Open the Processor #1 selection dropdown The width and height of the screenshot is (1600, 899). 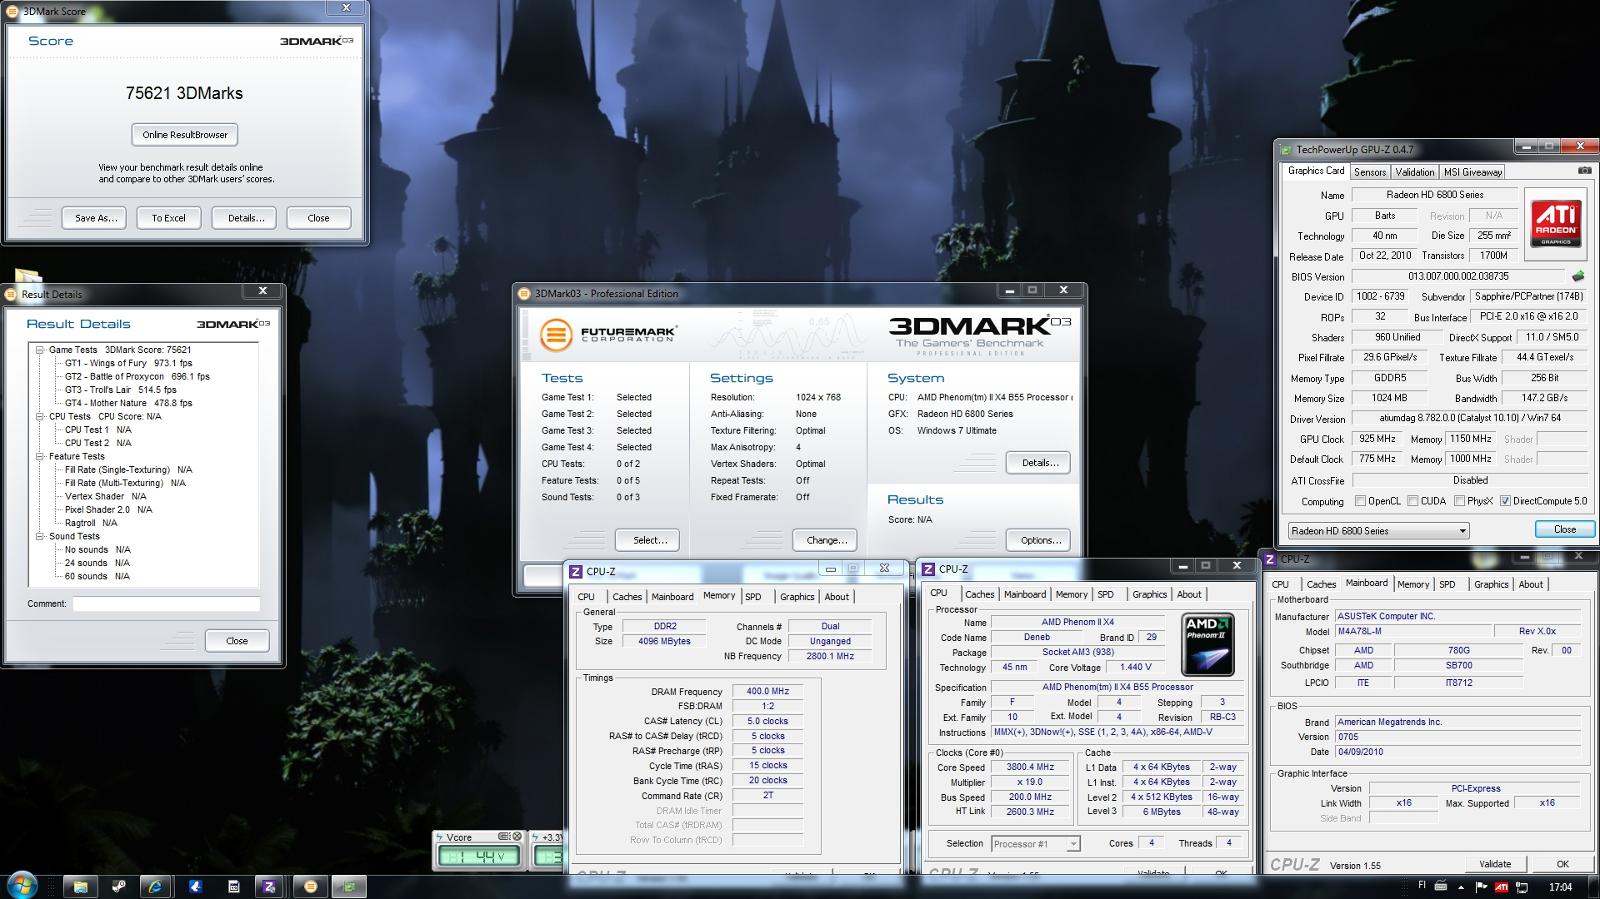tap(1035, 844)
